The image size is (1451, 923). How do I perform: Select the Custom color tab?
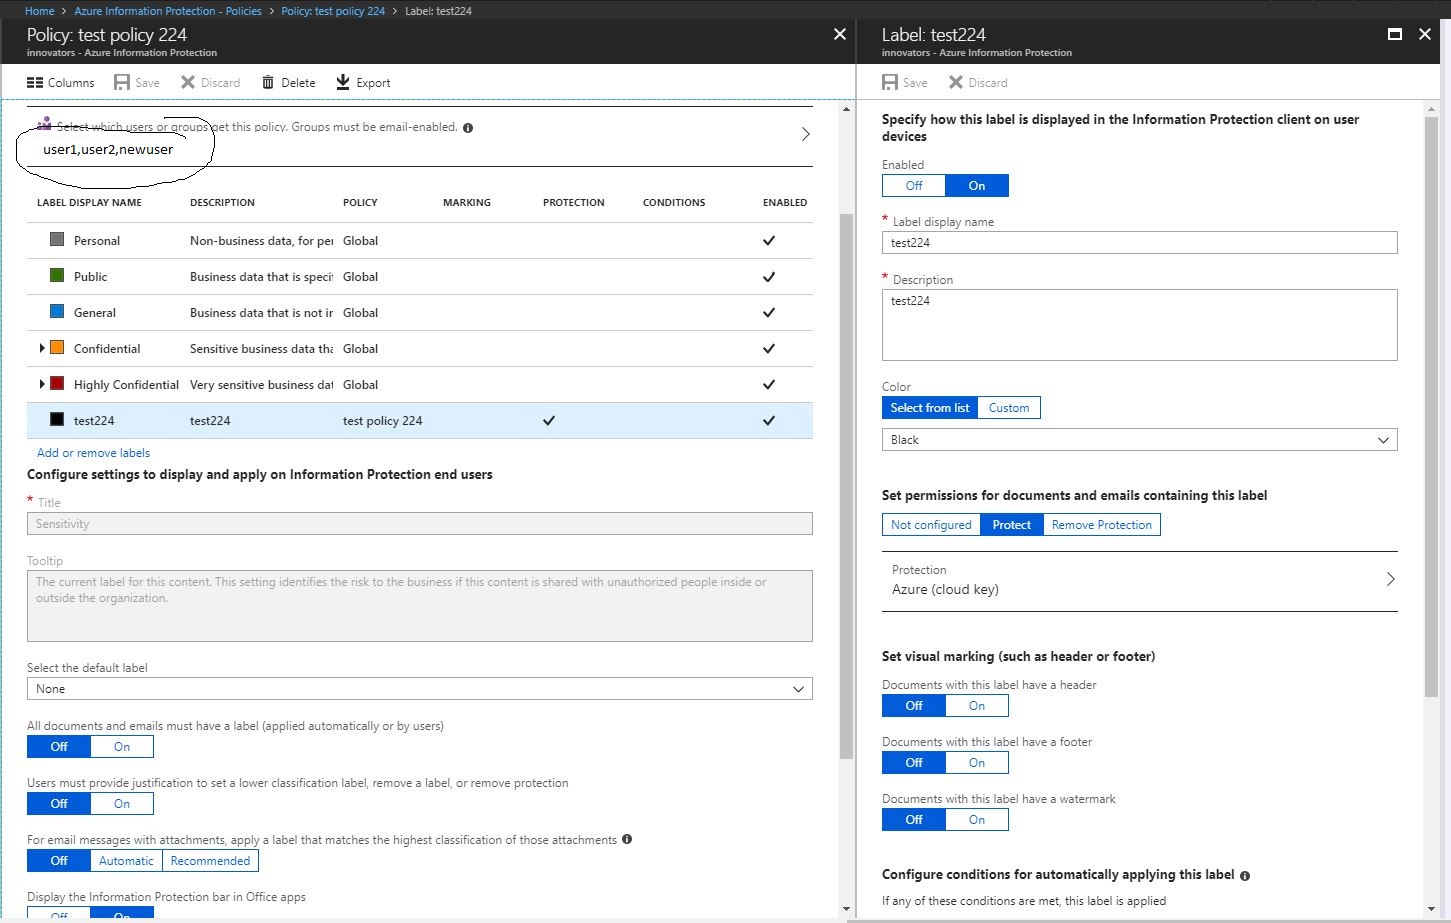pos(1009,408)
